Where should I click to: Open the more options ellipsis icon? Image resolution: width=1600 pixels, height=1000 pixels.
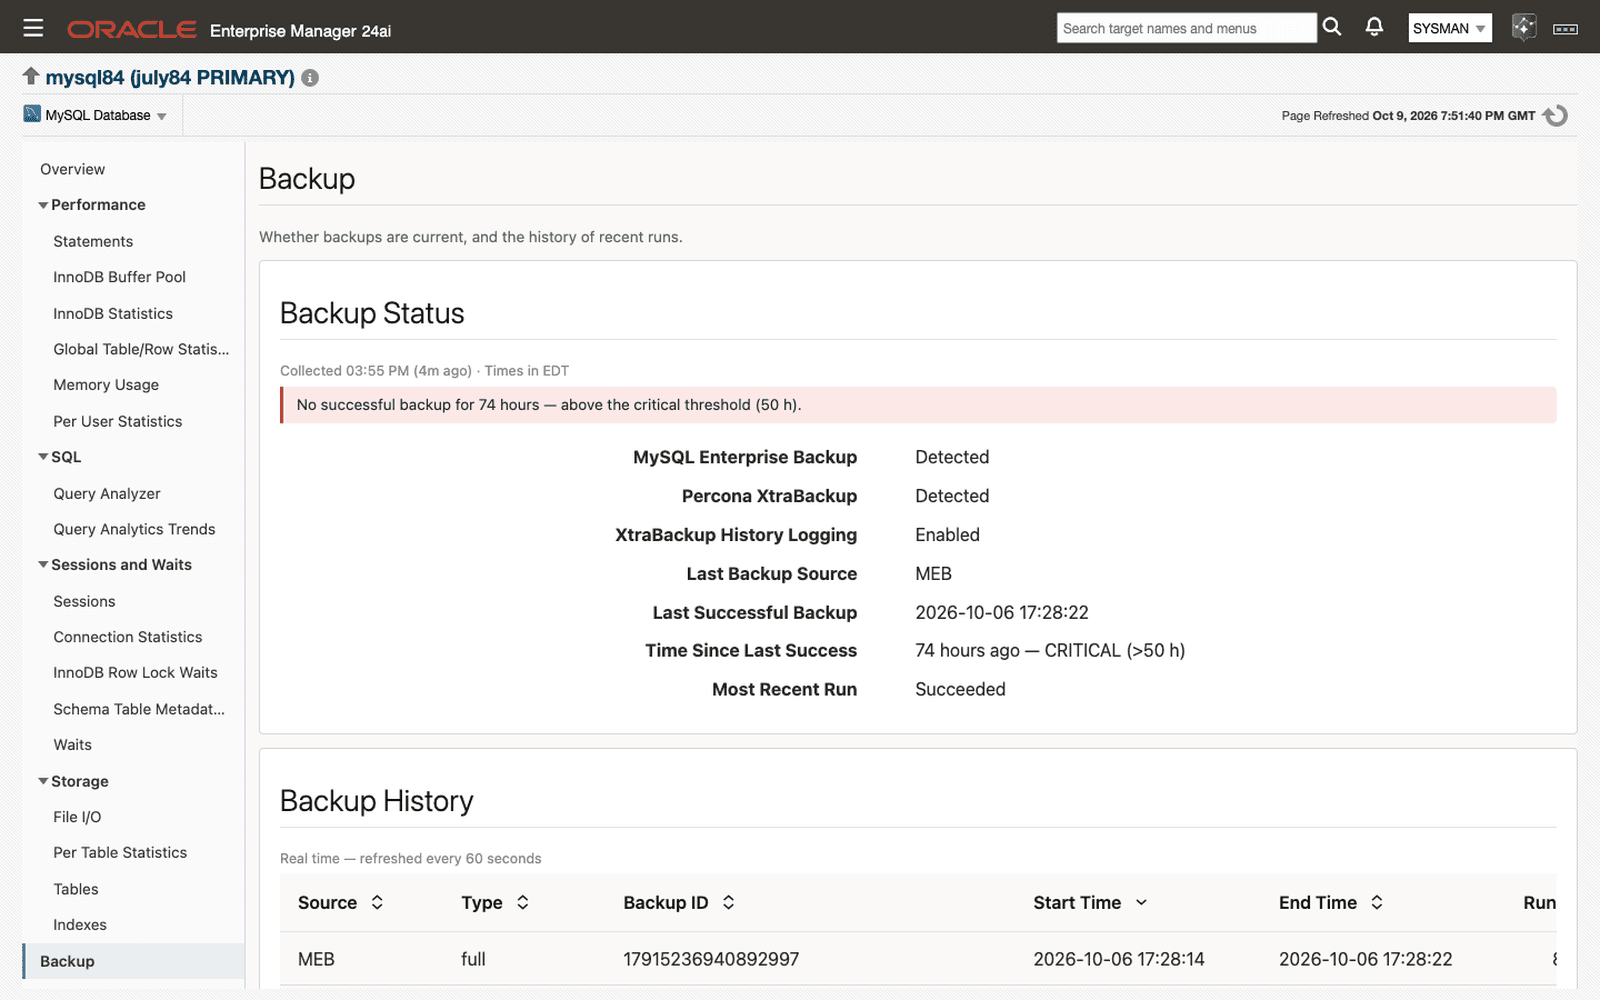pyautogui.click(x=1566, y=29)
